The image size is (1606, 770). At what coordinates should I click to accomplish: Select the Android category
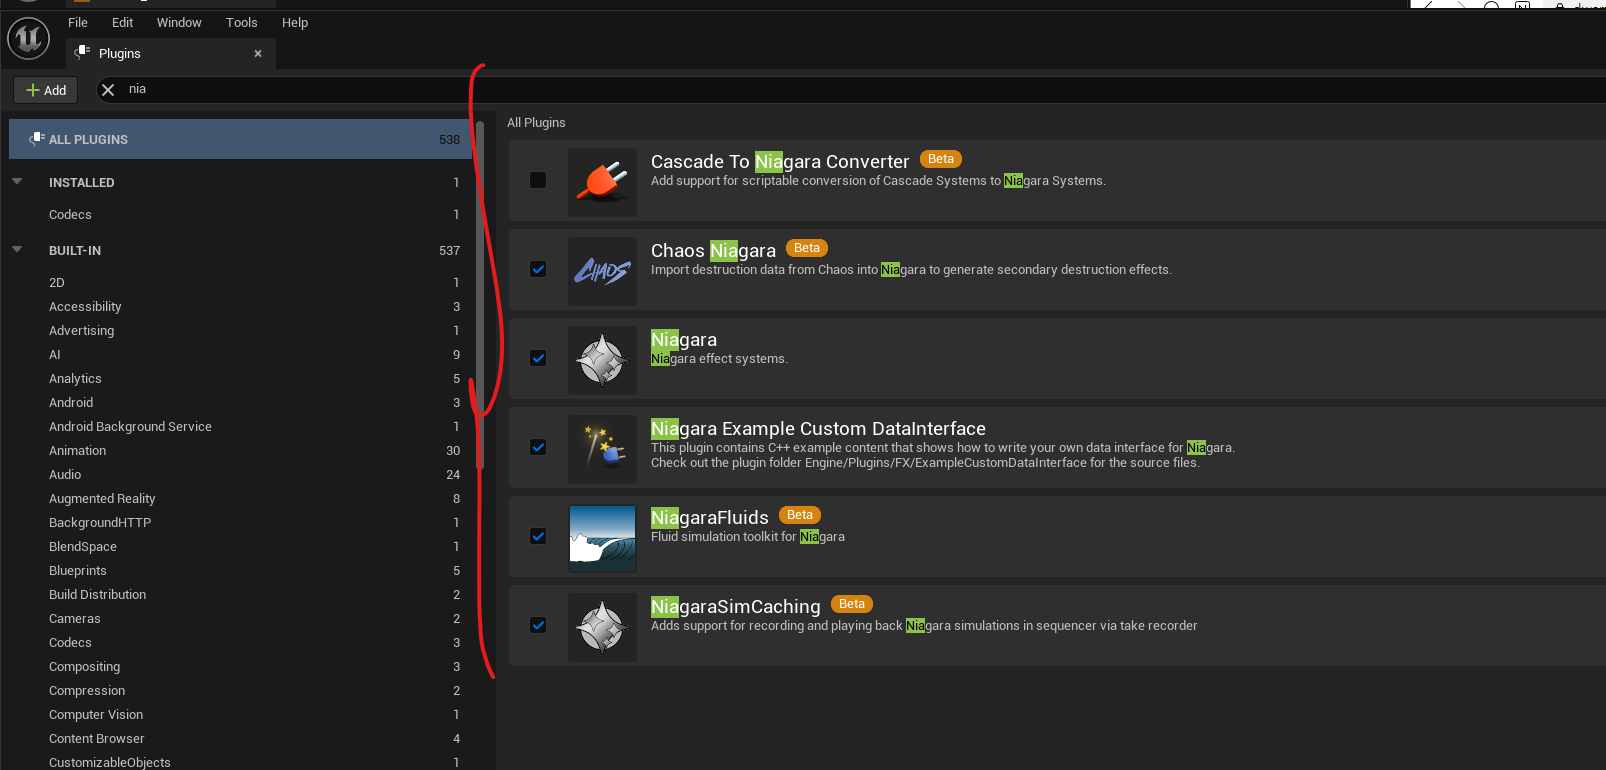point(240,402)
